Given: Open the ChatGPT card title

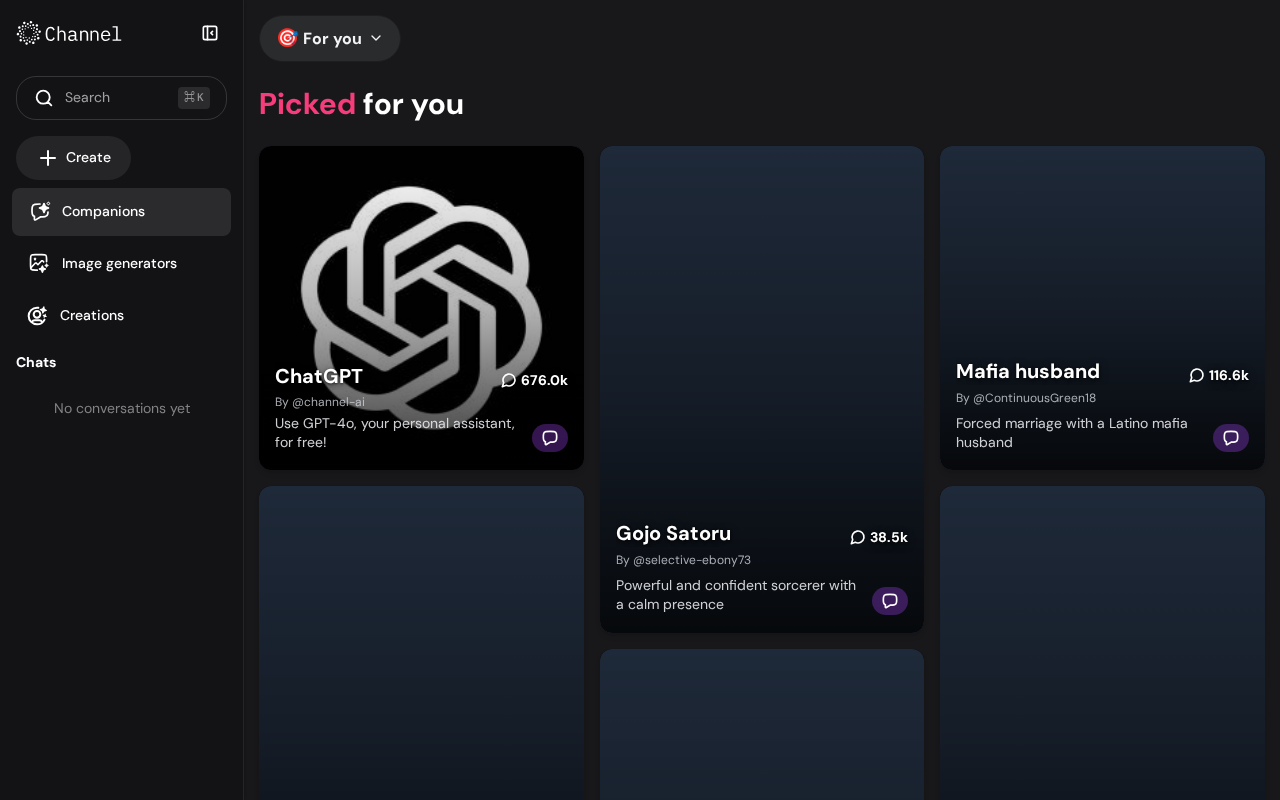Looking at the screenshot, I should point(319,376).
